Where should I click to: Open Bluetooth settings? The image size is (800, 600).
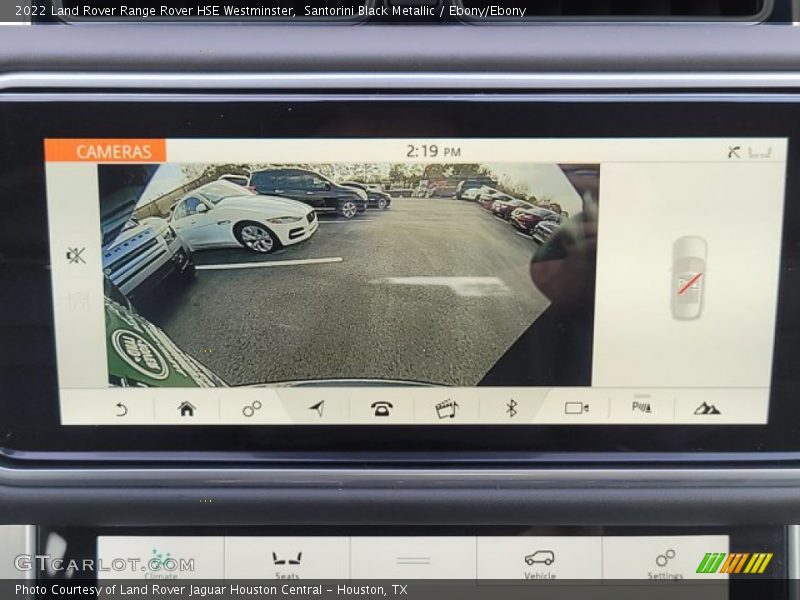(x=511, y=408)
